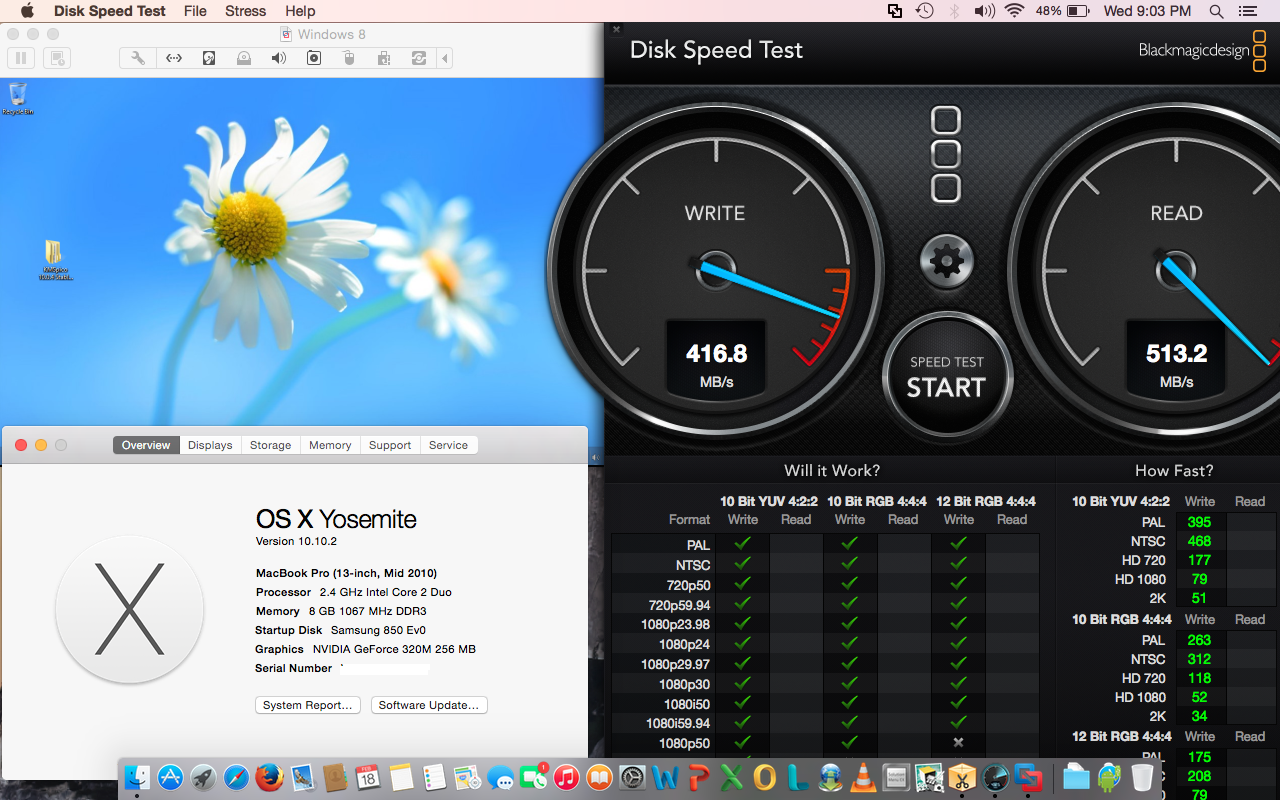Click the camera device icon in VM toolbar
Image resolution: width=1280 pixels, height=800 pixels.
point(314,58)
